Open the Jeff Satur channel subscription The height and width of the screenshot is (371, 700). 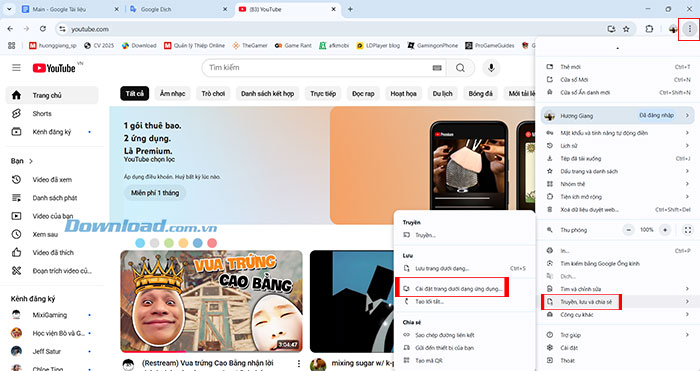point(52,351)
